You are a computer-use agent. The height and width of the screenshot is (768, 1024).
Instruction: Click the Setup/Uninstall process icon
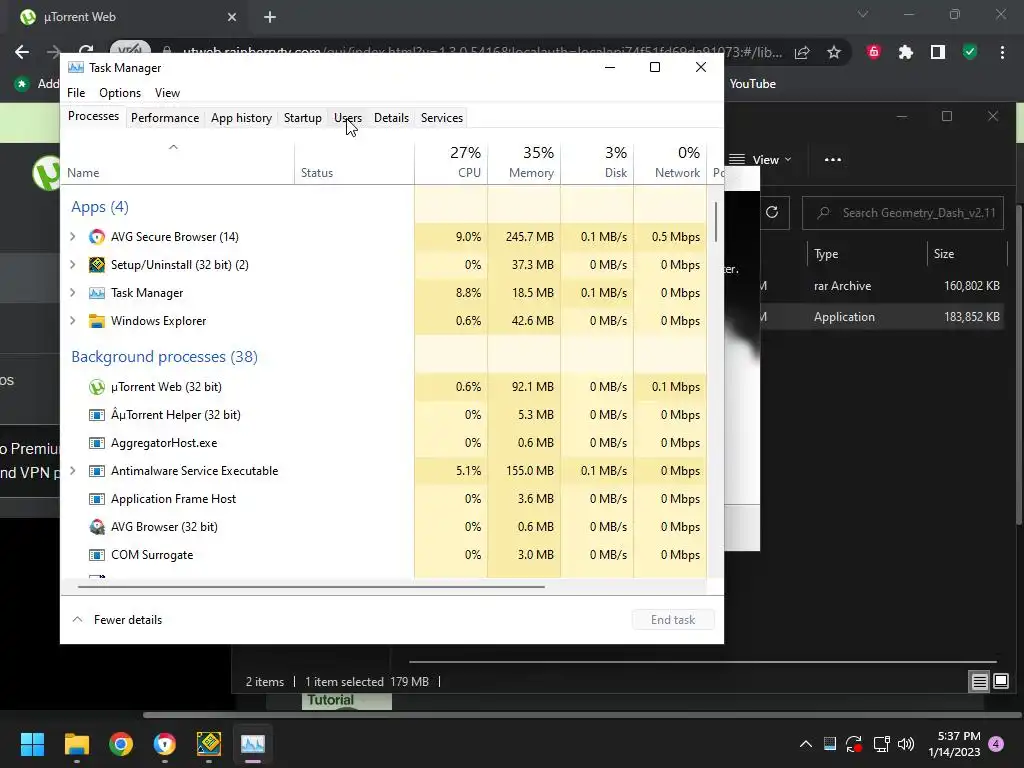(97, 265)
